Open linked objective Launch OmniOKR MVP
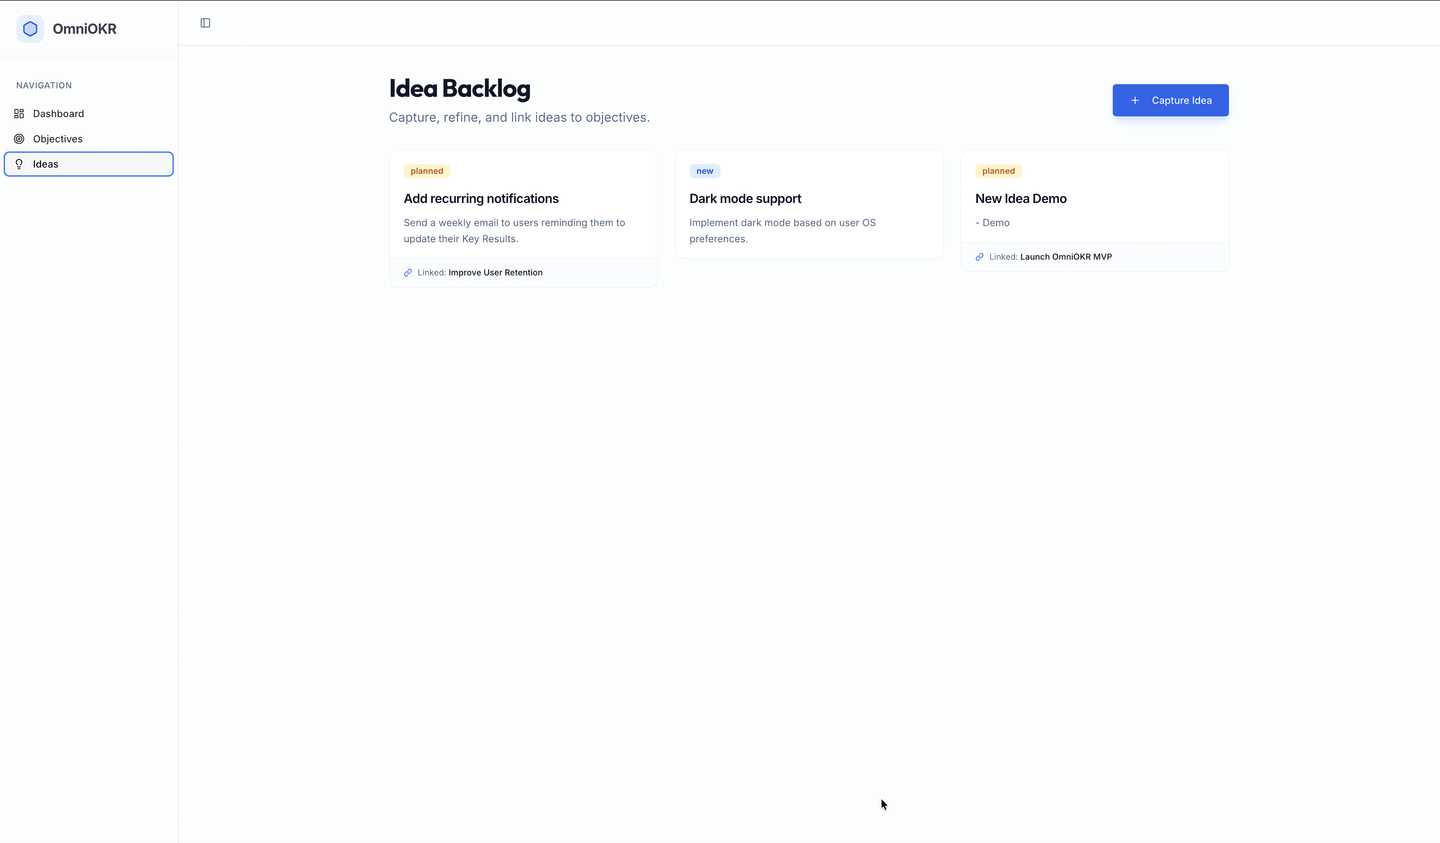Image resolution: width=1440 pixels, height=843 pixels. pyautogui.click(x=1065, y=257)
